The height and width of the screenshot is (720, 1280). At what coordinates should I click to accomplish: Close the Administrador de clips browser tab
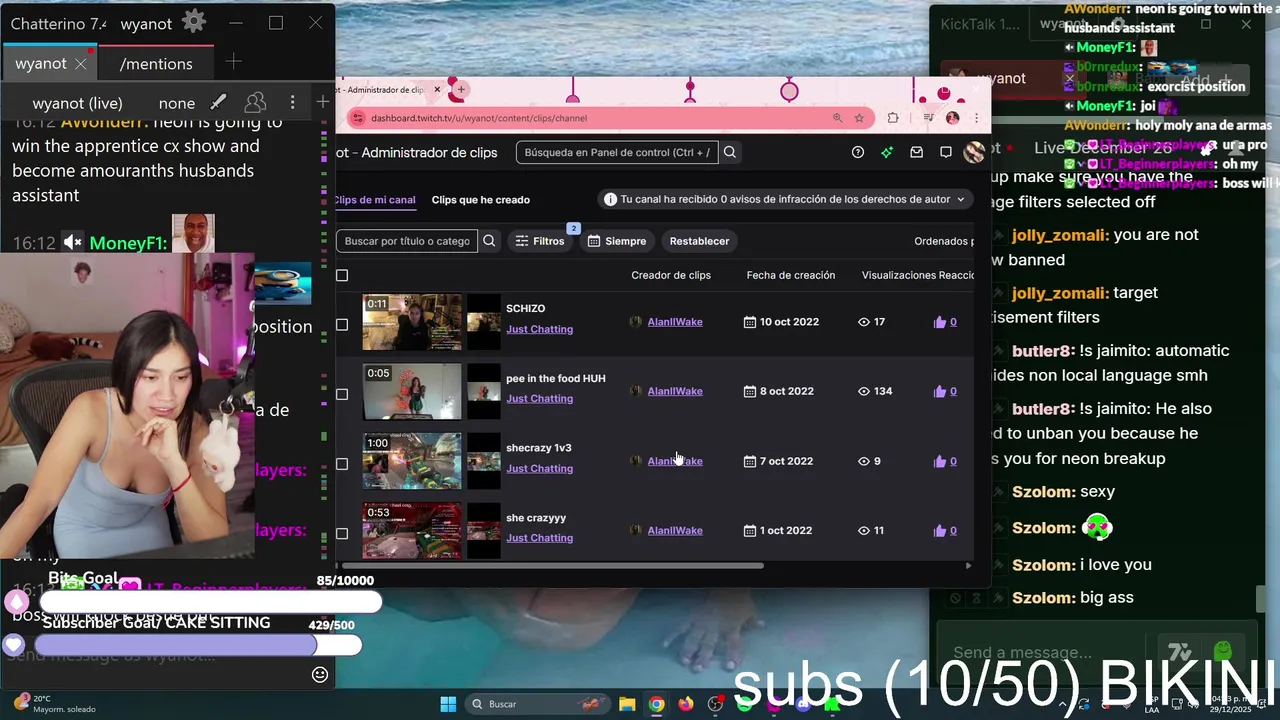point(438,89)
